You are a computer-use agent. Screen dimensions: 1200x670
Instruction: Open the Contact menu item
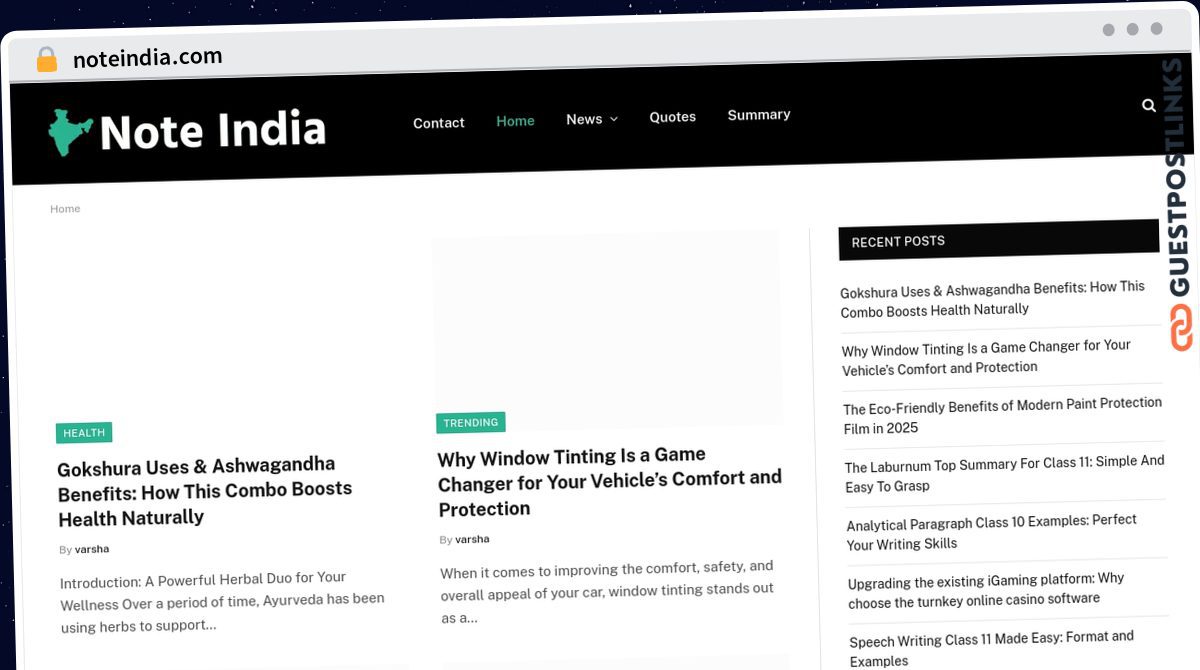[438, 123]
